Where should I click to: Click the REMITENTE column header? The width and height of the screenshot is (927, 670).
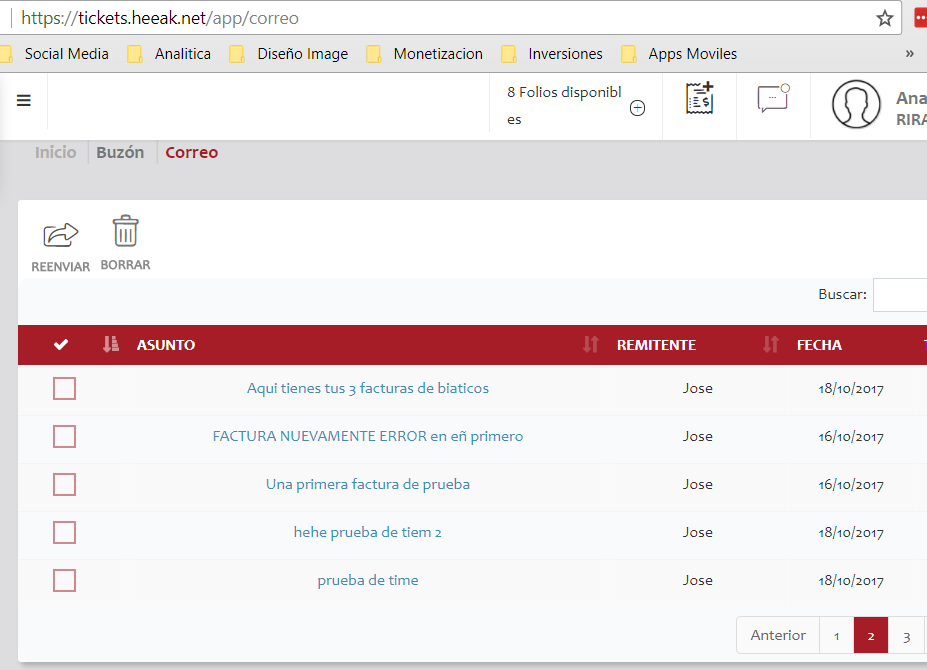pos(656,345)
